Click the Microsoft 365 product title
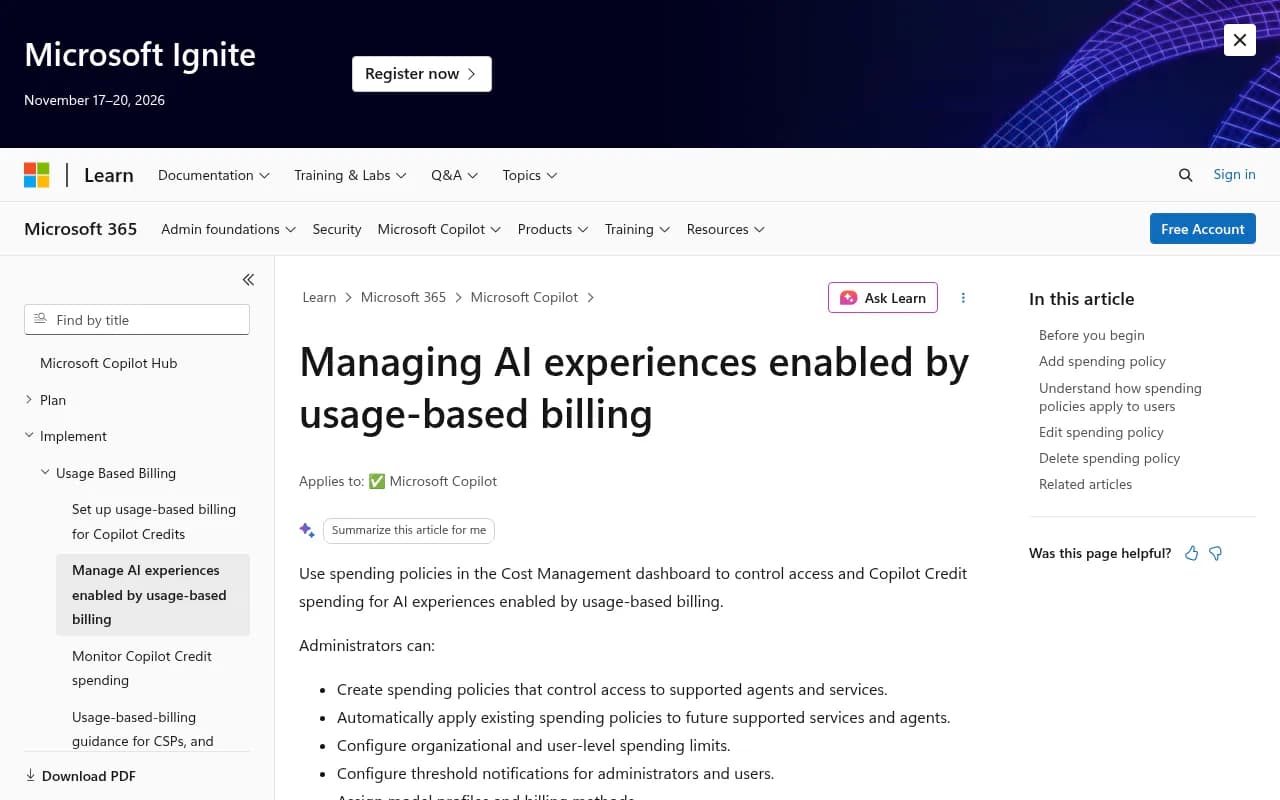The image size is (1280, 800). (81, 229)
